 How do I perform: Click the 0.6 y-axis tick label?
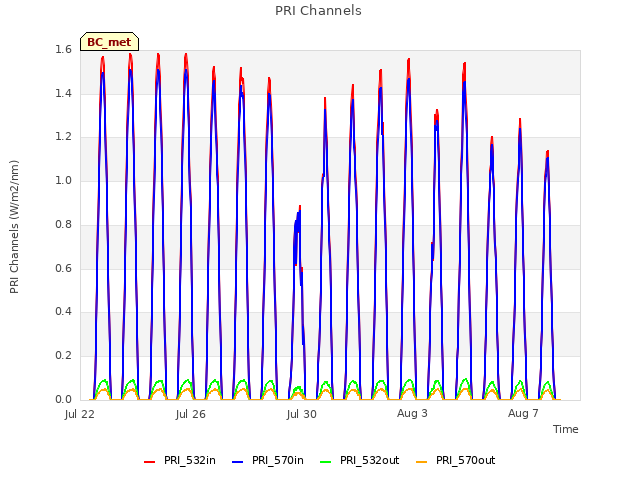coord(63,268)
